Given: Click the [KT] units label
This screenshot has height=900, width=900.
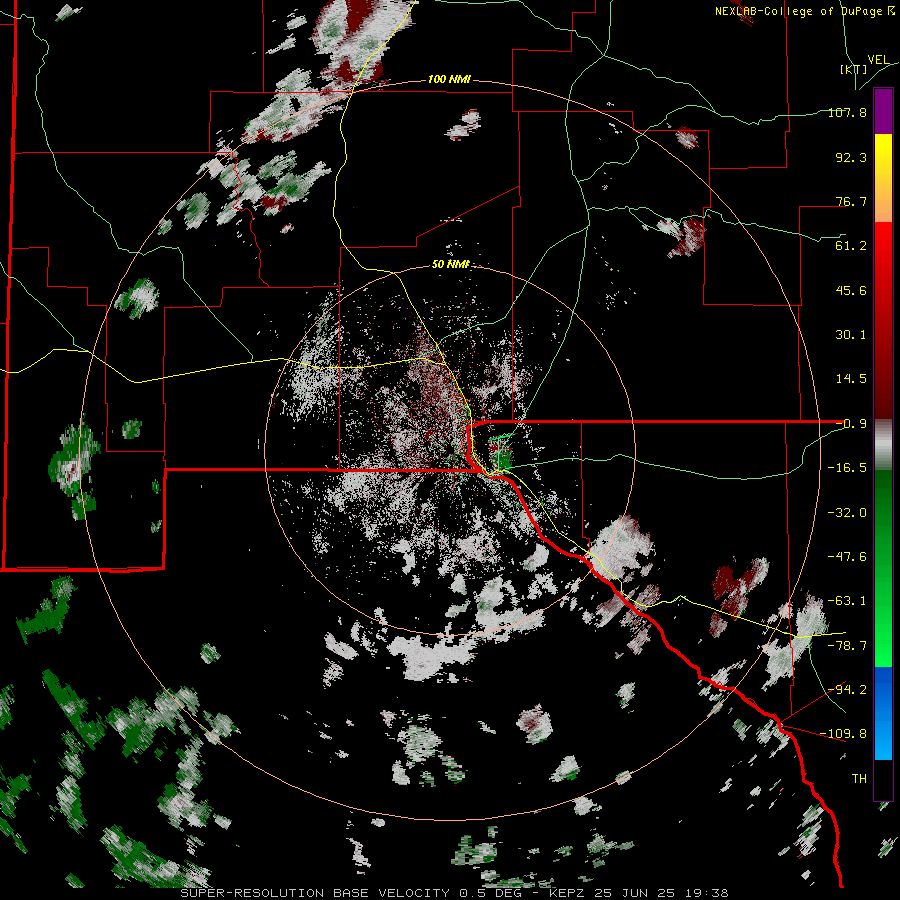Looking at the screenshot, I should pyautogui.click(x=854, y=69).
